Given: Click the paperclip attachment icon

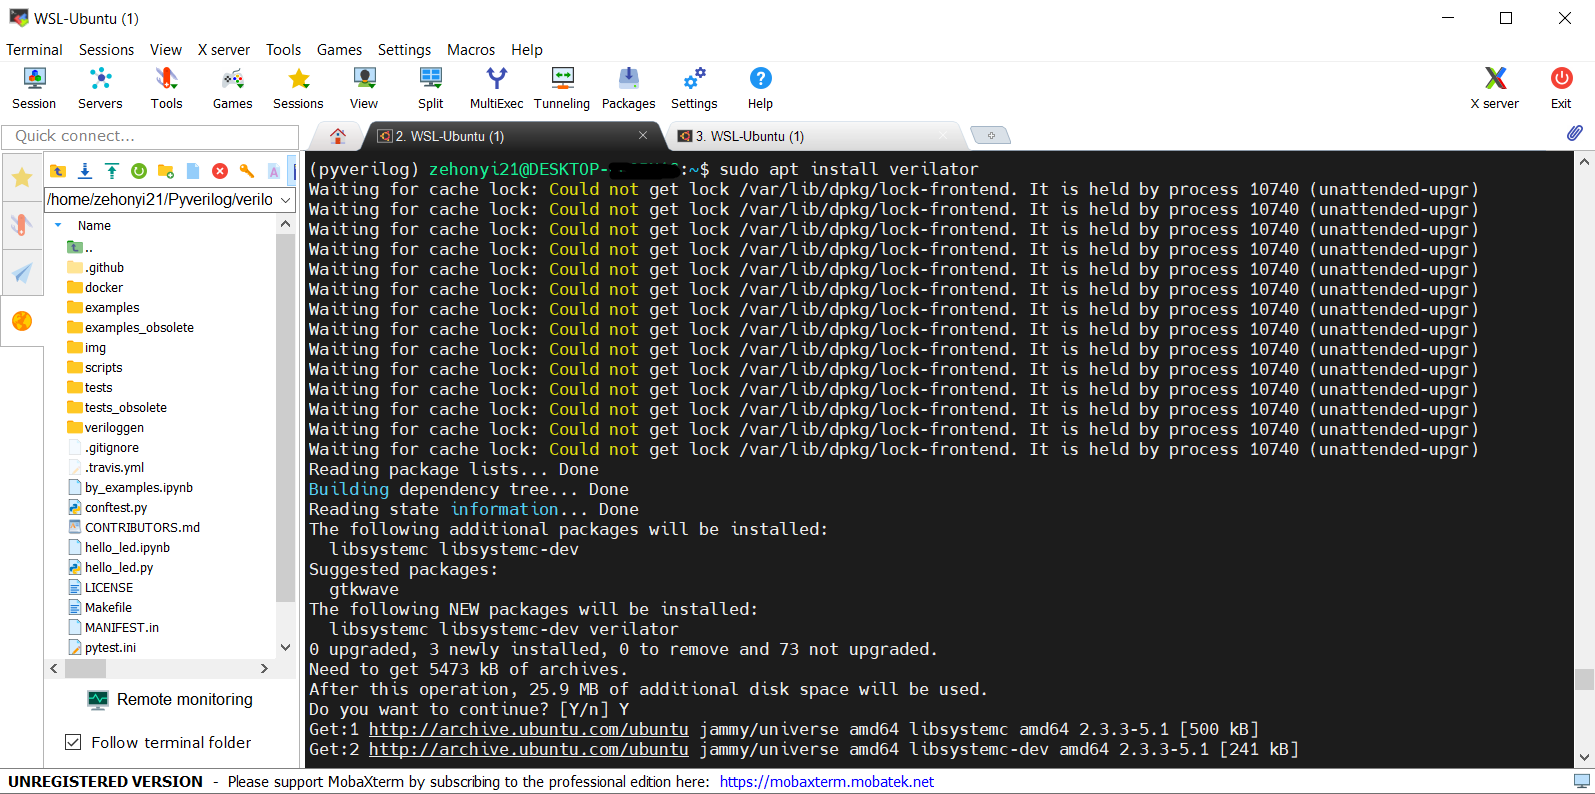Looking at the screenshot, I should pyautogui.click(x=1575, y=133).
